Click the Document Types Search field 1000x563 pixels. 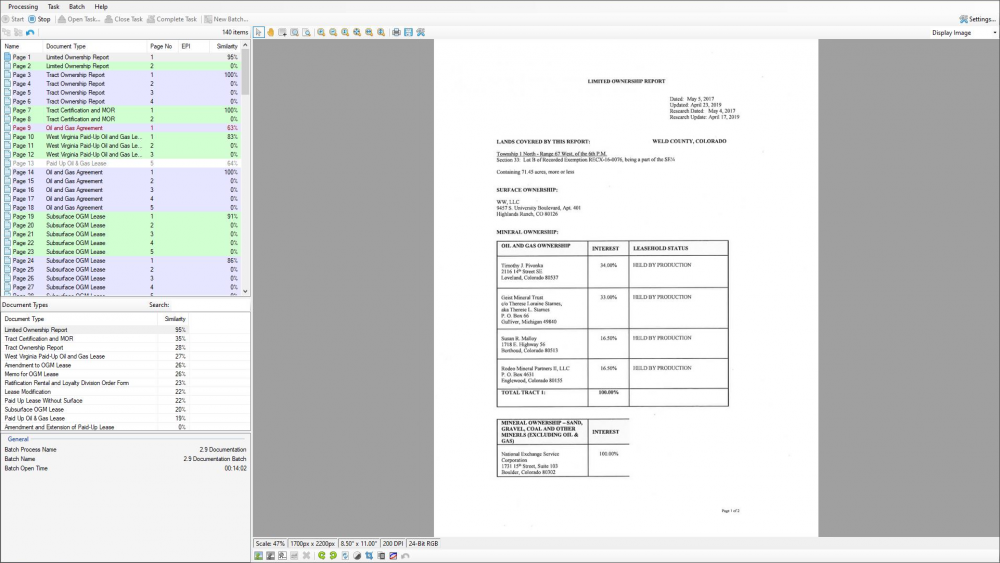coord(210,305)
